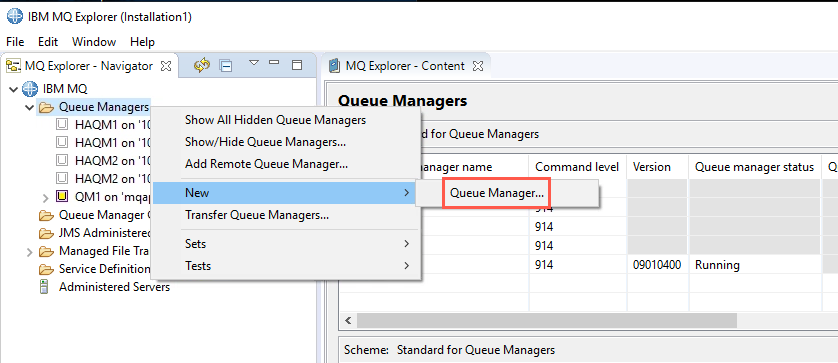Click the Queue Managers content heading
Screen dimensions: 838x363
tap(403, 101)
